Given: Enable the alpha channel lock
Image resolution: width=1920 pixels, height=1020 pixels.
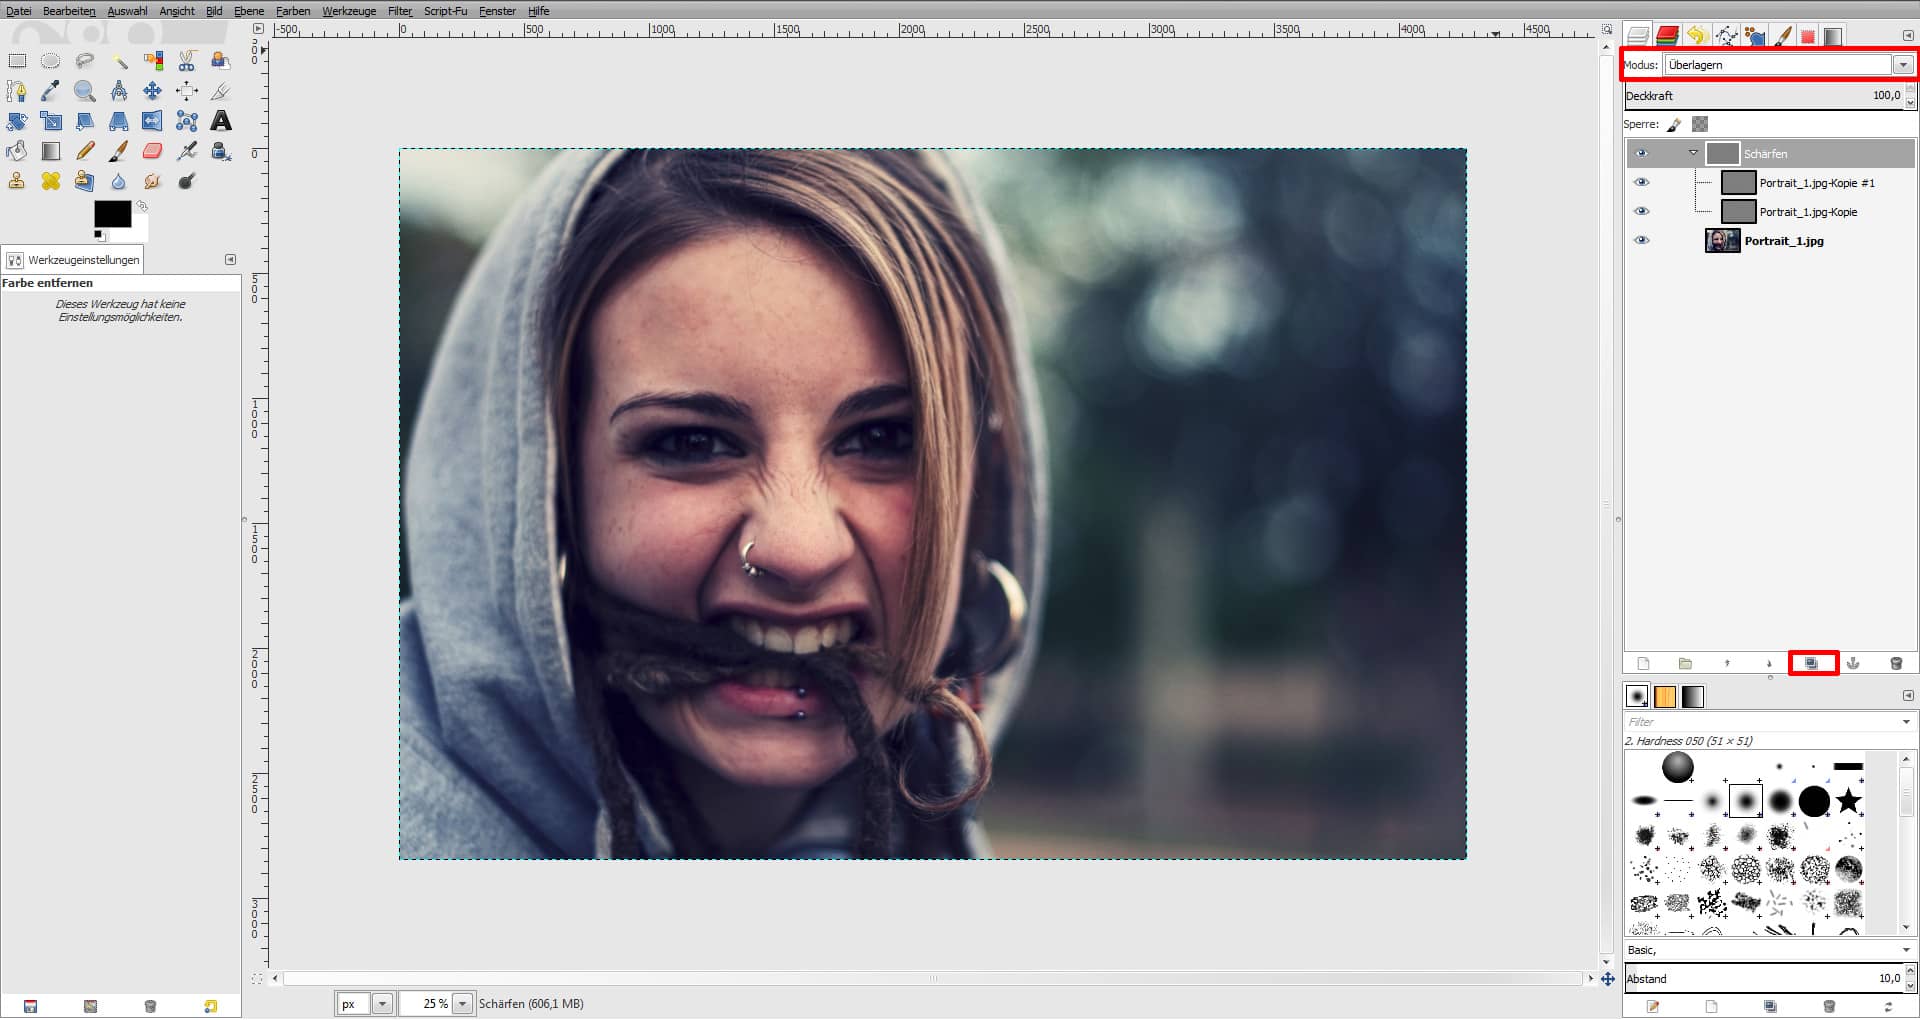Looking at the screenshot, I should 1698,123.
